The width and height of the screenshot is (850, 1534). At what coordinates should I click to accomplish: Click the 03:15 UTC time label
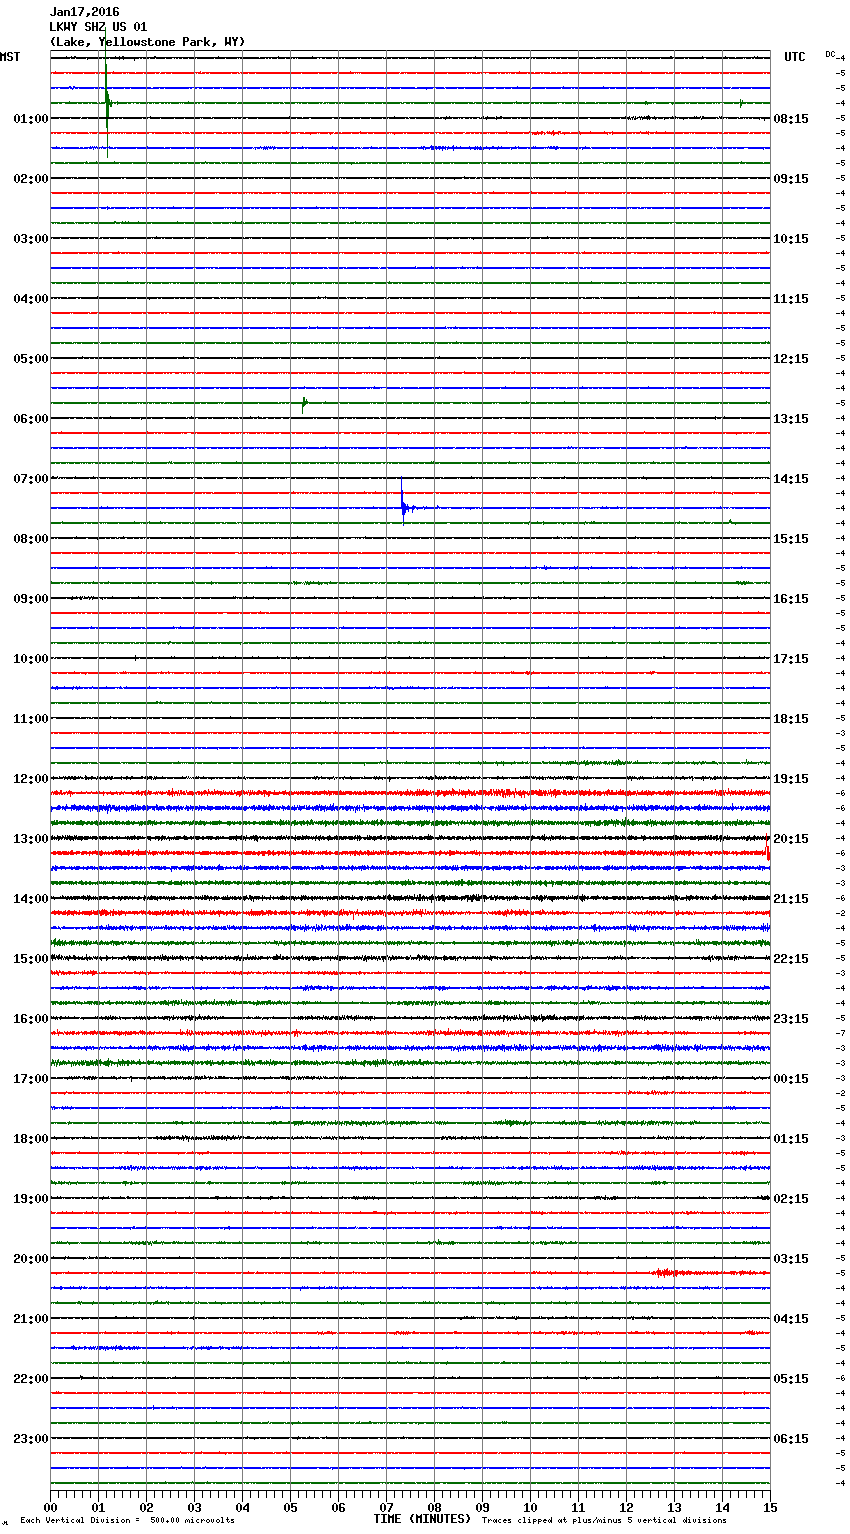[791, 1259]
